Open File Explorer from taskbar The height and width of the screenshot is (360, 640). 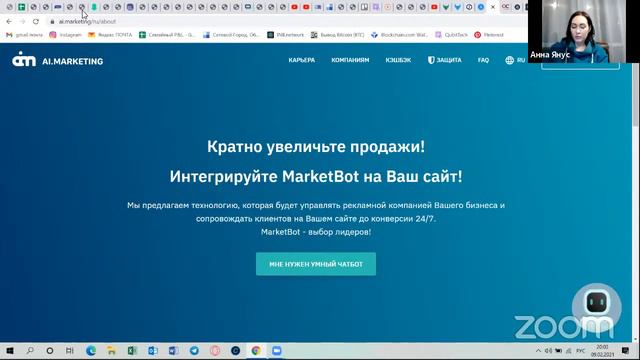tap(111, 351)
